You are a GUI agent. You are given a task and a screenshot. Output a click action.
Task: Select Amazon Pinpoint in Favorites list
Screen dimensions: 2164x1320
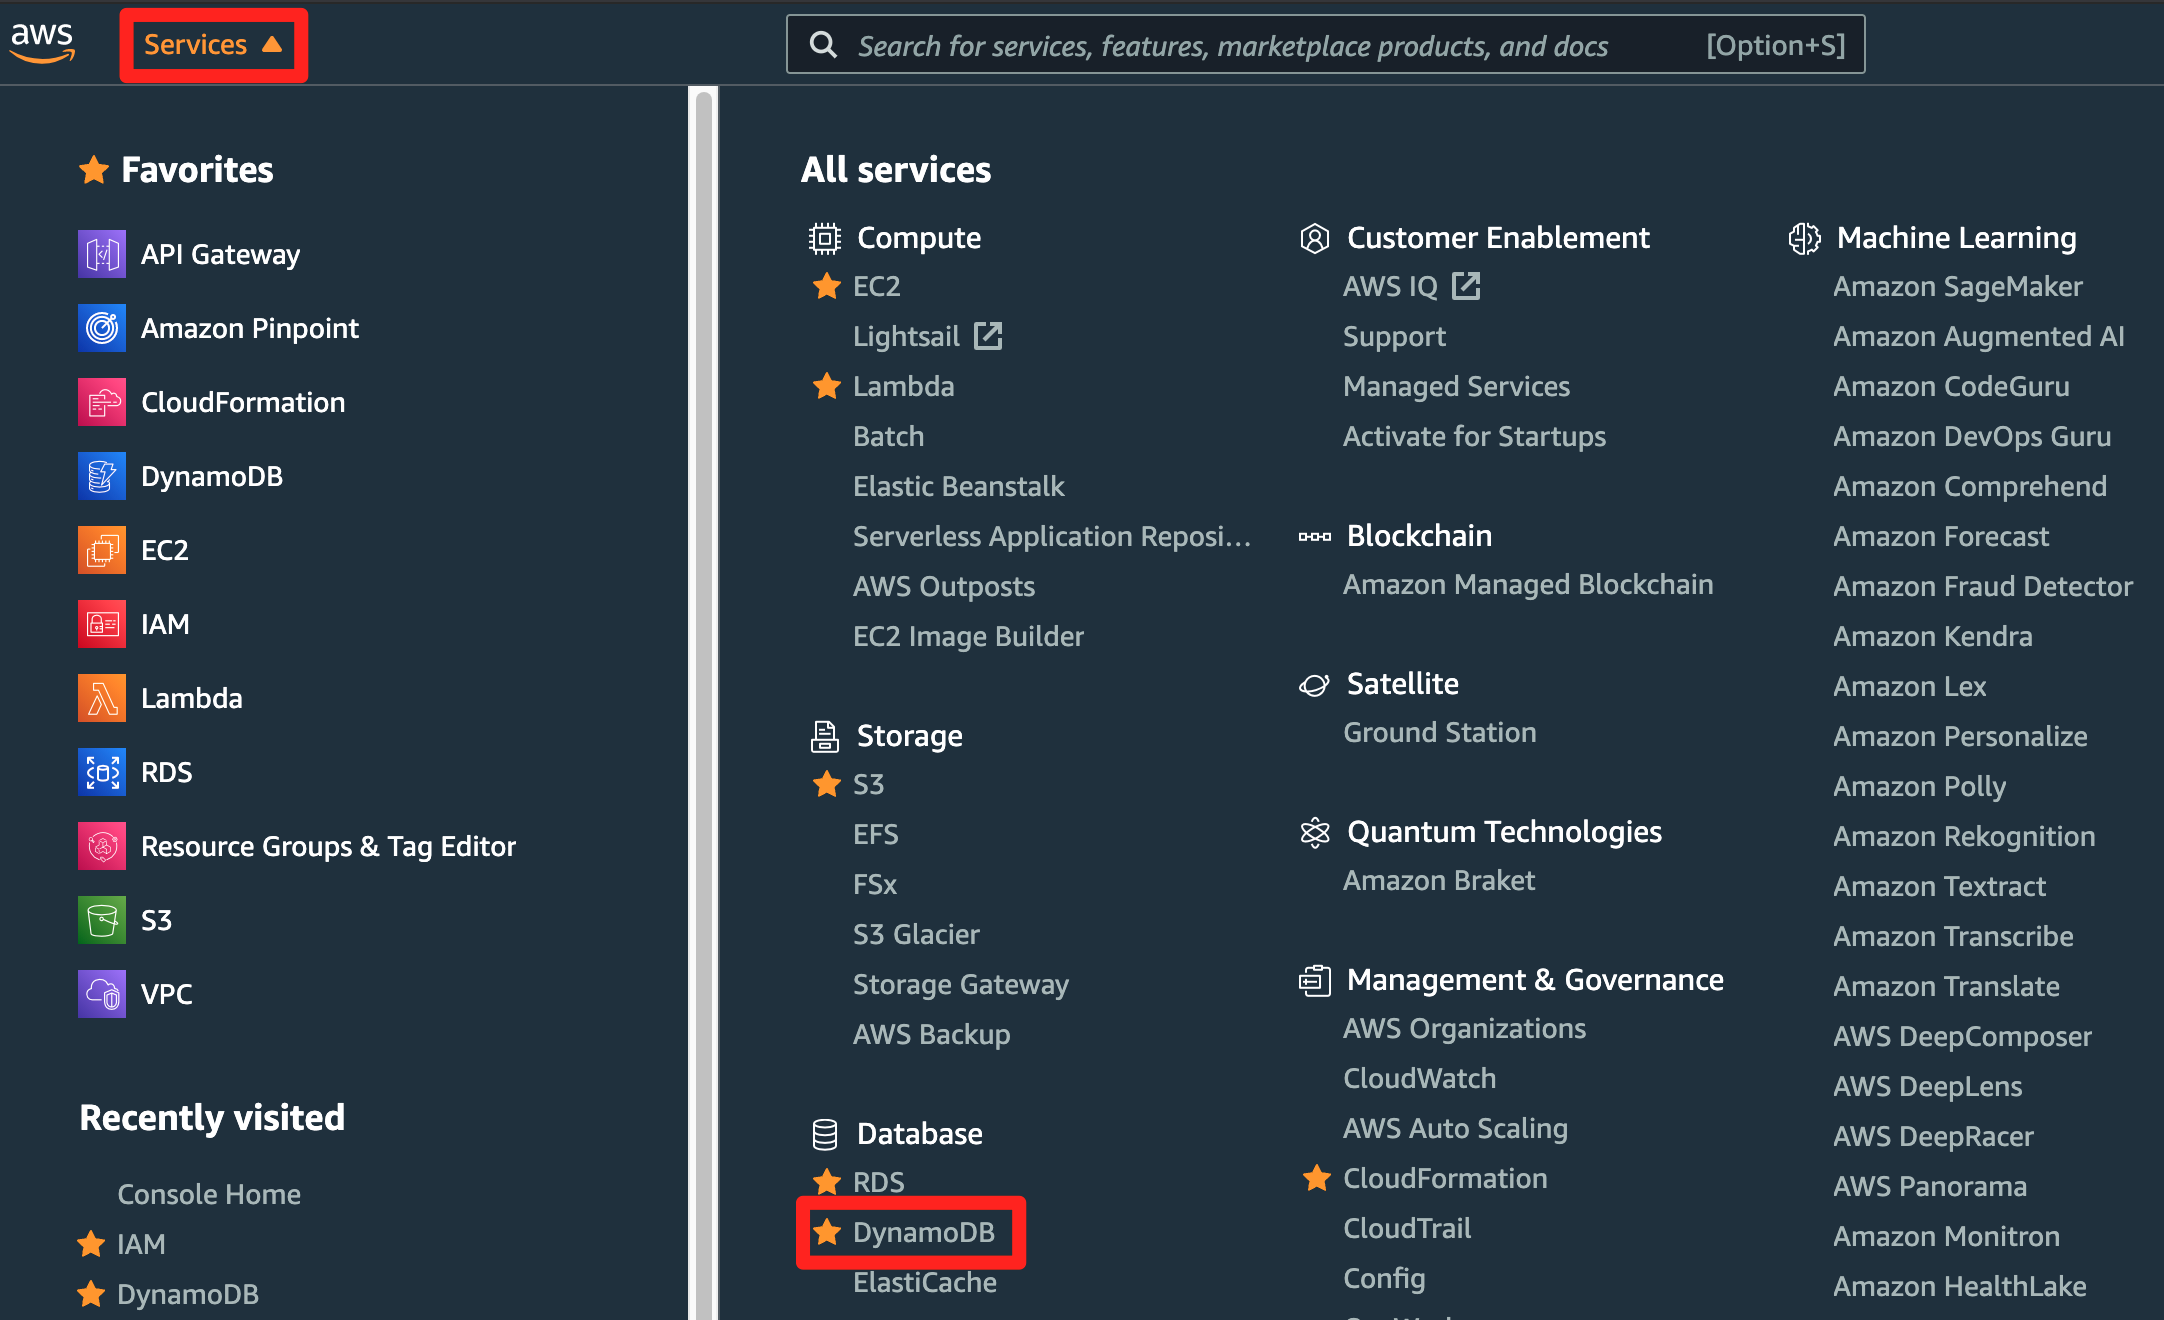coord(249,328)
